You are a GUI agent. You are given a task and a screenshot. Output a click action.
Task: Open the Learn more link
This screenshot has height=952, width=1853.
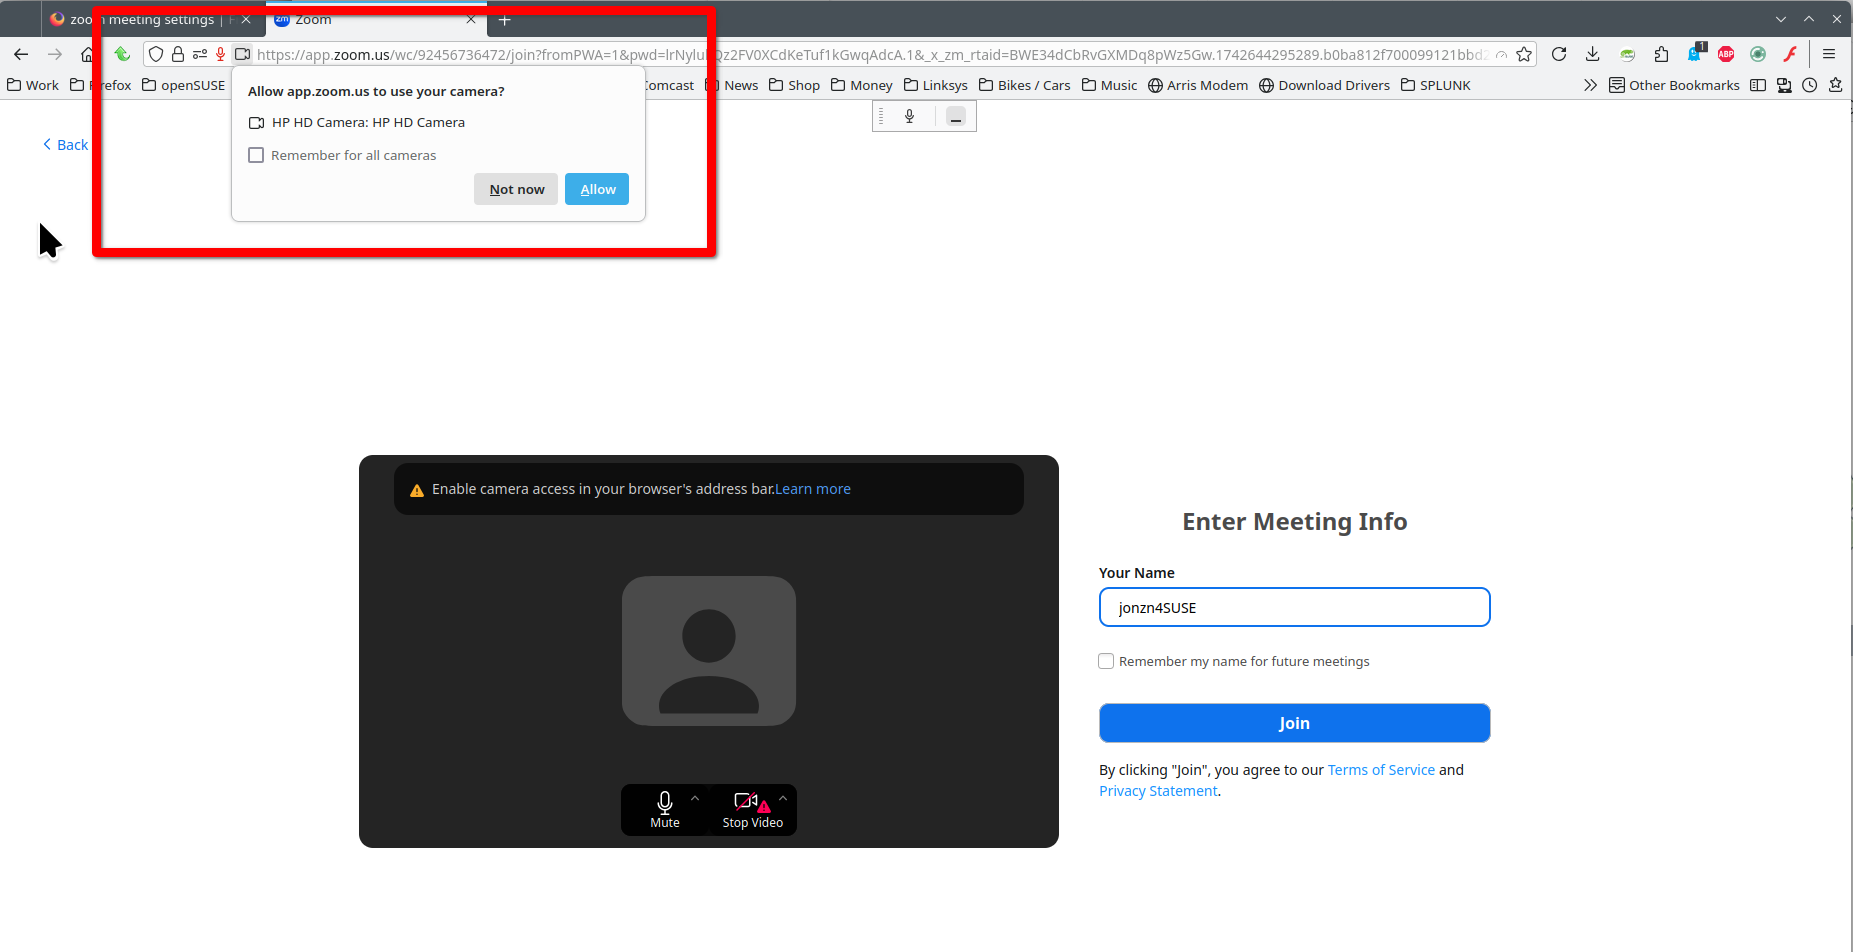tap(813, 489)
